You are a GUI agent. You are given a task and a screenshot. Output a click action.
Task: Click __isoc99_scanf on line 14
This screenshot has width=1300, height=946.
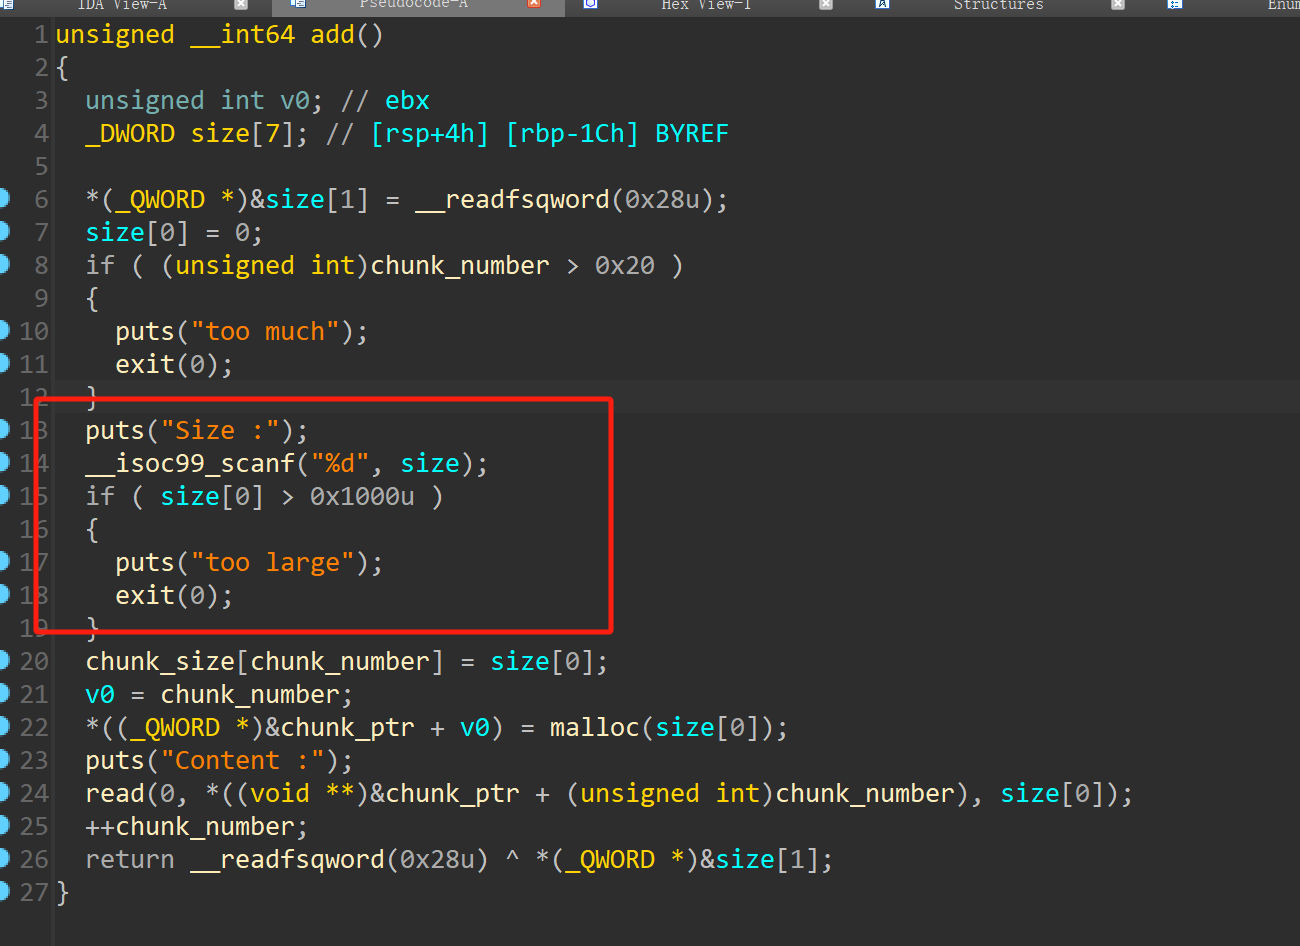[190, 464]
